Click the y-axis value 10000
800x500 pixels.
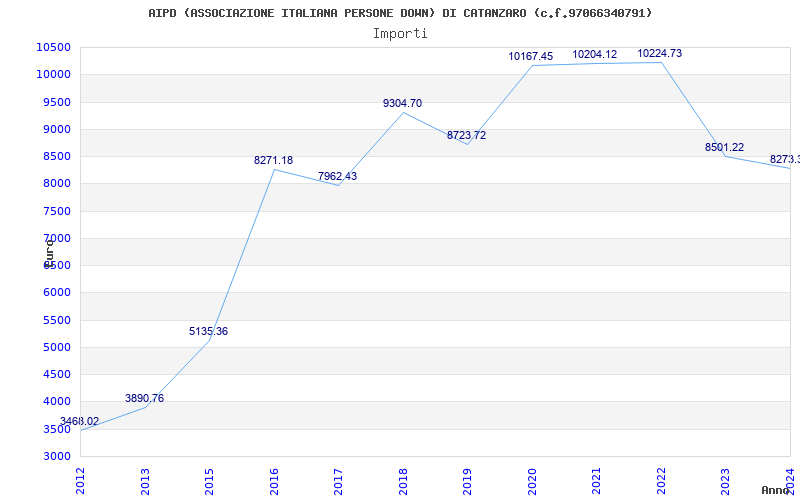(54, 74)
